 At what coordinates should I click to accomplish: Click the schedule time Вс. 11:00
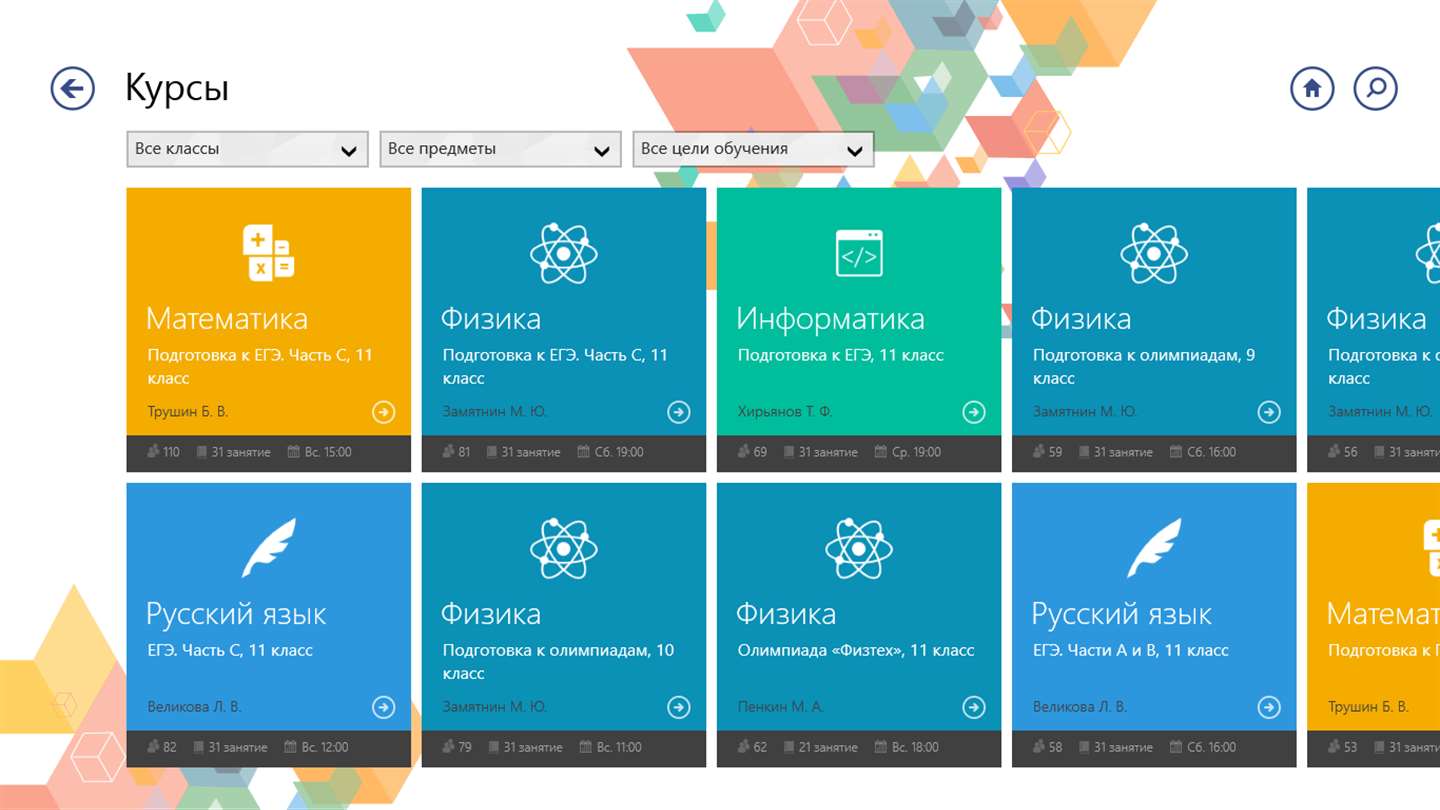click(619, 747)
